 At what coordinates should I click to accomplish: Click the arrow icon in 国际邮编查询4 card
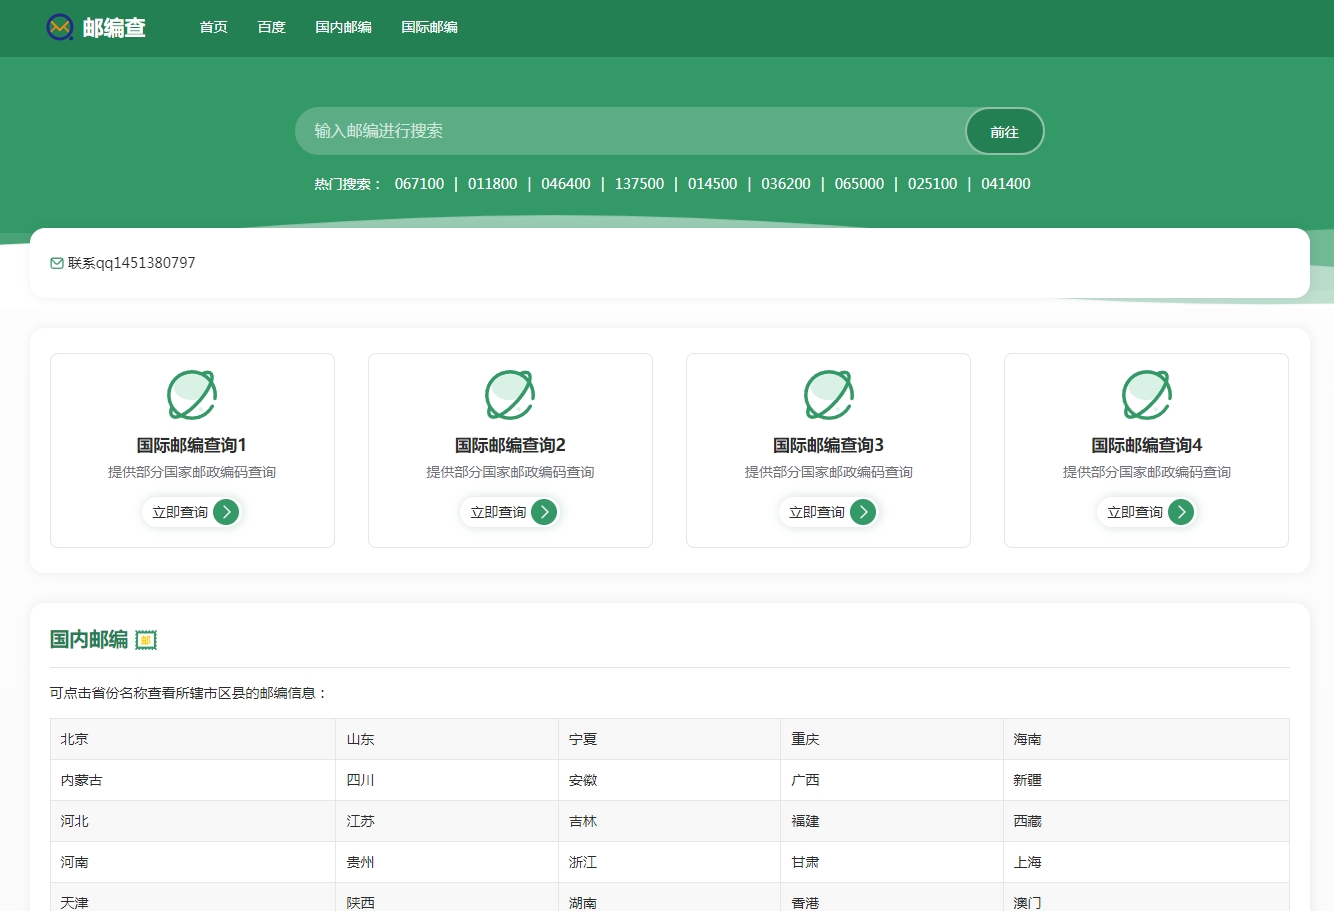(x=1181, y=512)
